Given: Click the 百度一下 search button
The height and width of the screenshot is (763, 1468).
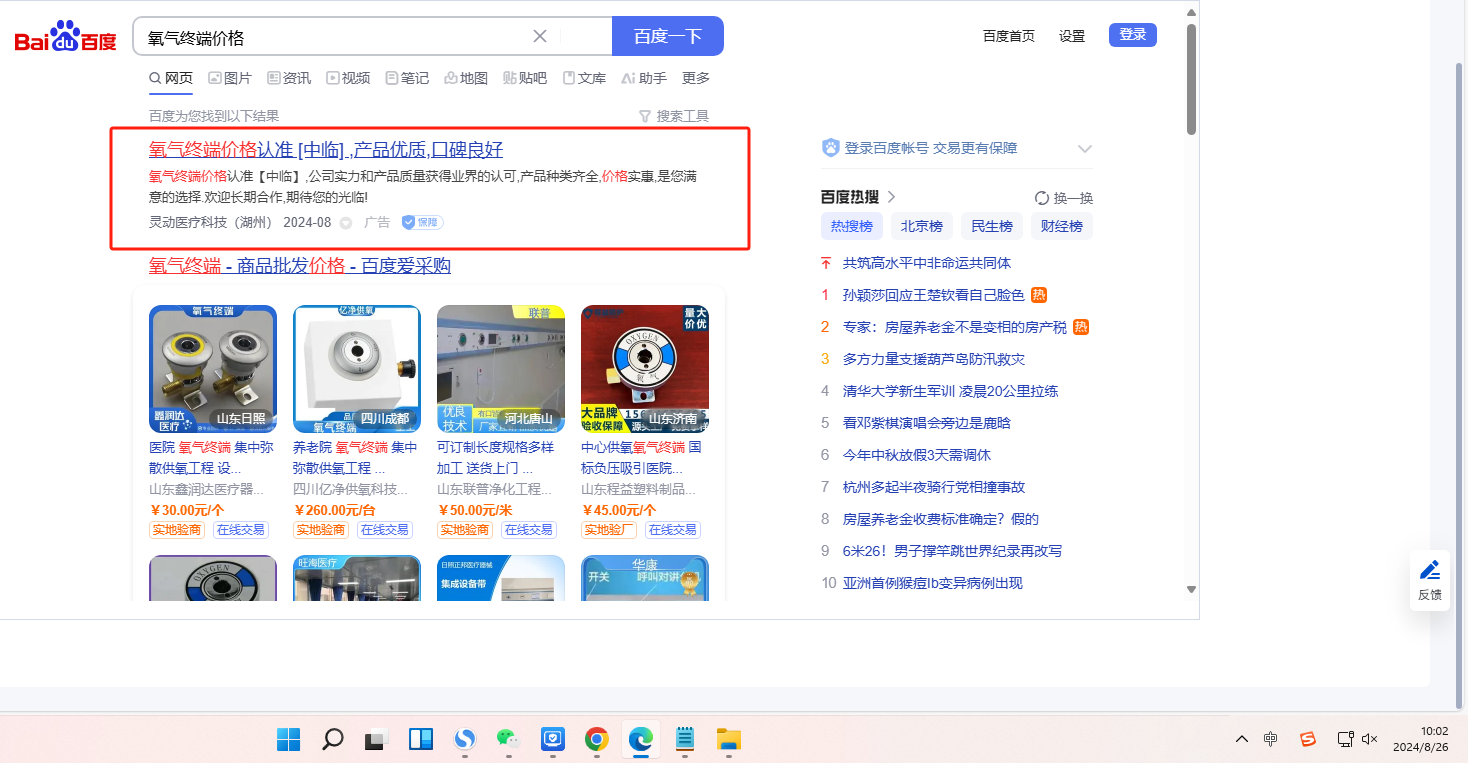Looking at the screenshot, I should 668,37.
